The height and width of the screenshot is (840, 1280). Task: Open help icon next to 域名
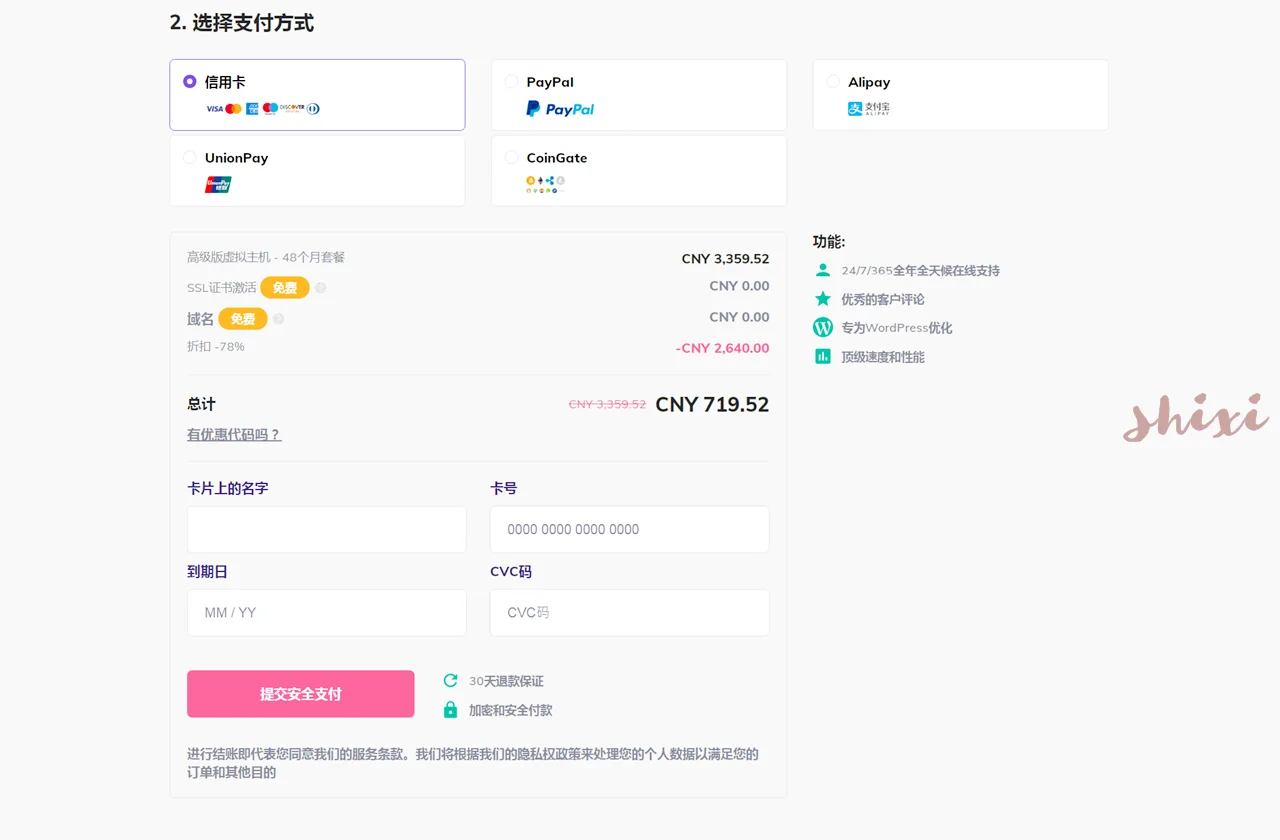pos(279,319)
